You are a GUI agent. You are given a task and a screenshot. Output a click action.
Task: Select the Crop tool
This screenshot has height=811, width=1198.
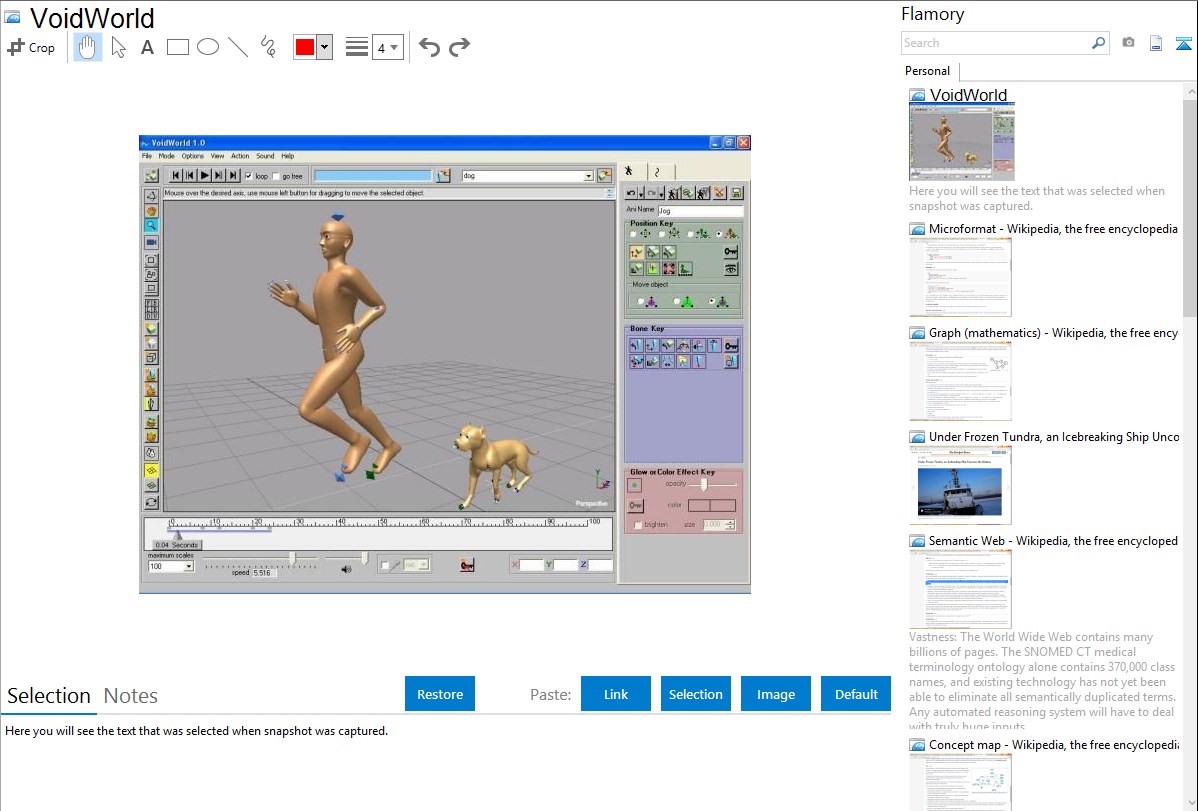point(31,47)
